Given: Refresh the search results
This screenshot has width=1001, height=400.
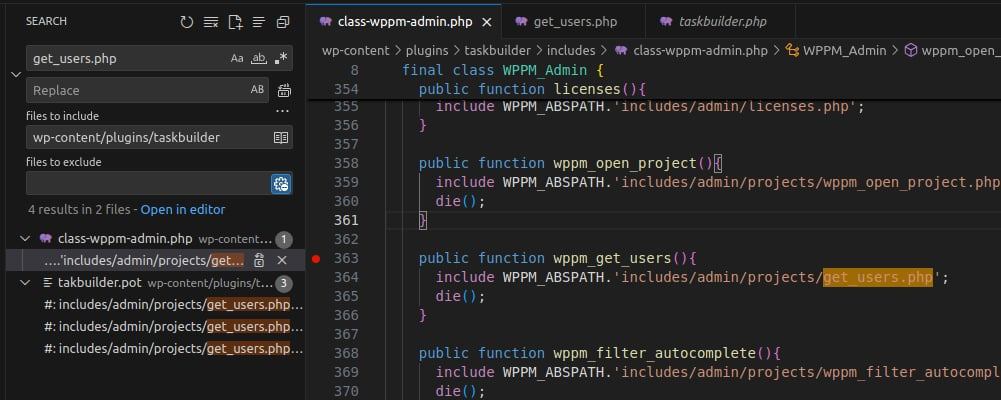Looking at the screenshot, I should tap(186, 21).
